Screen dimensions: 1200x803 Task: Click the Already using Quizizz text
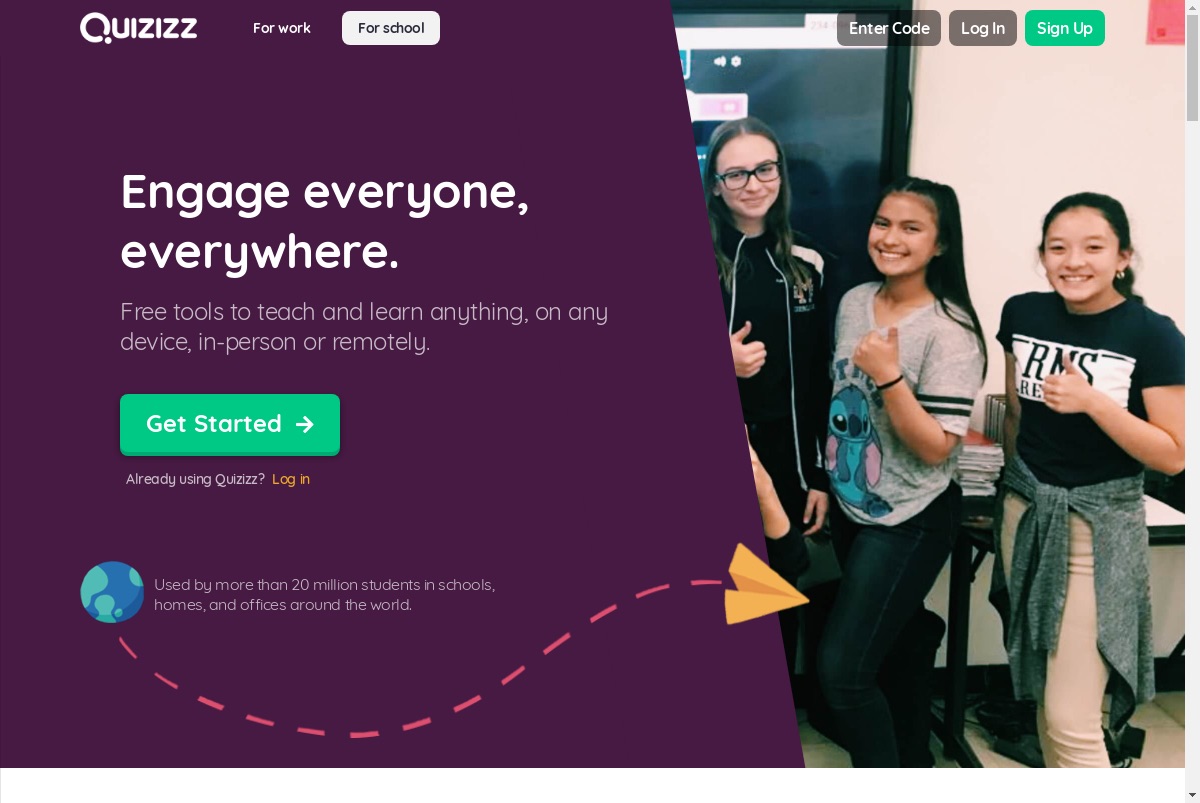pyautogui.click(x=195, y=479)
